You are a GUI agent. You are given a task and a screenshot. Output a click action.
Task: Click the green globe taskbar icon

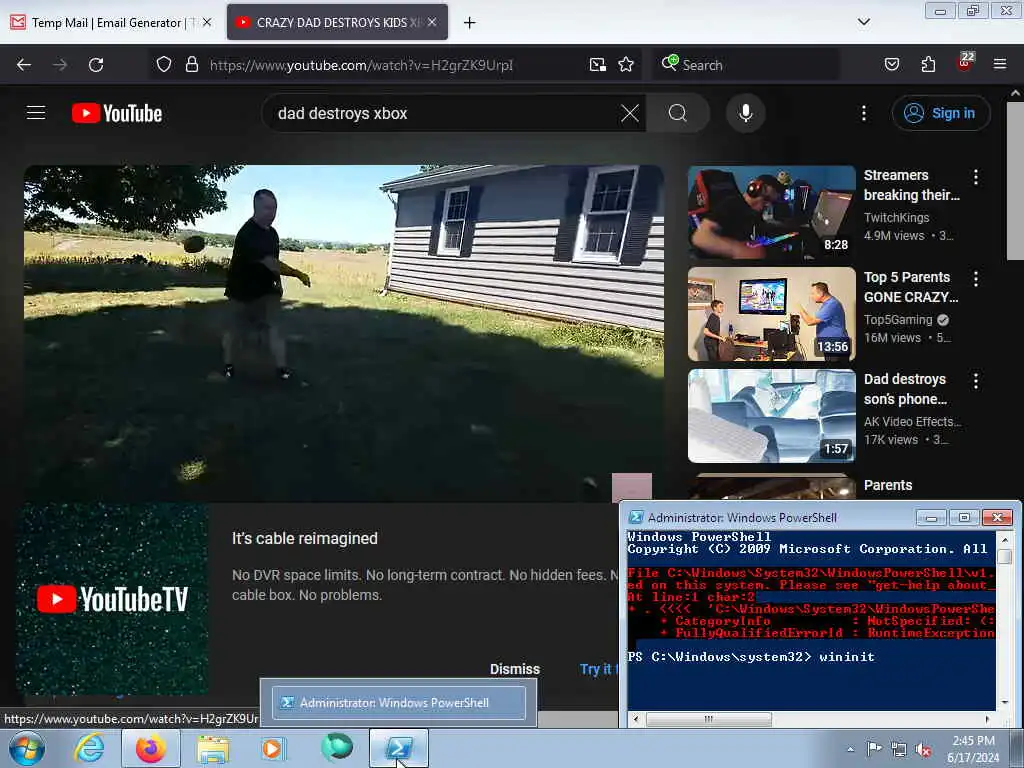click(x=337, y=747)
